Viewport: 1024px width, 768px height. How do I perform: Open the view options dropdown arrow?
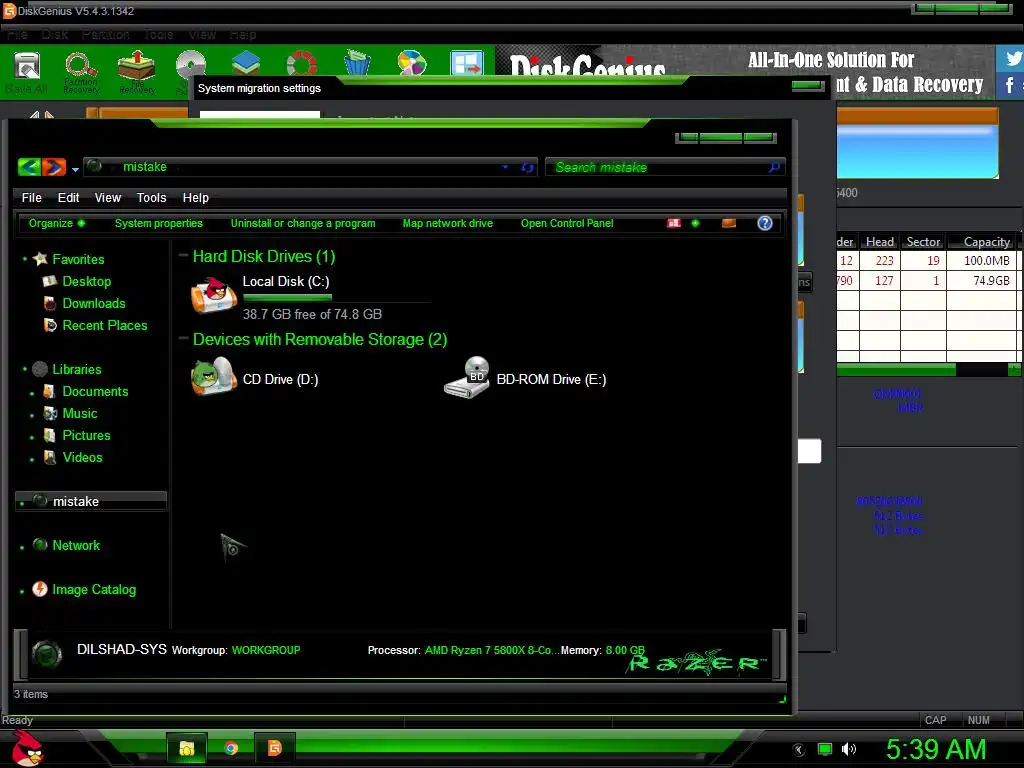click(696, 223)
